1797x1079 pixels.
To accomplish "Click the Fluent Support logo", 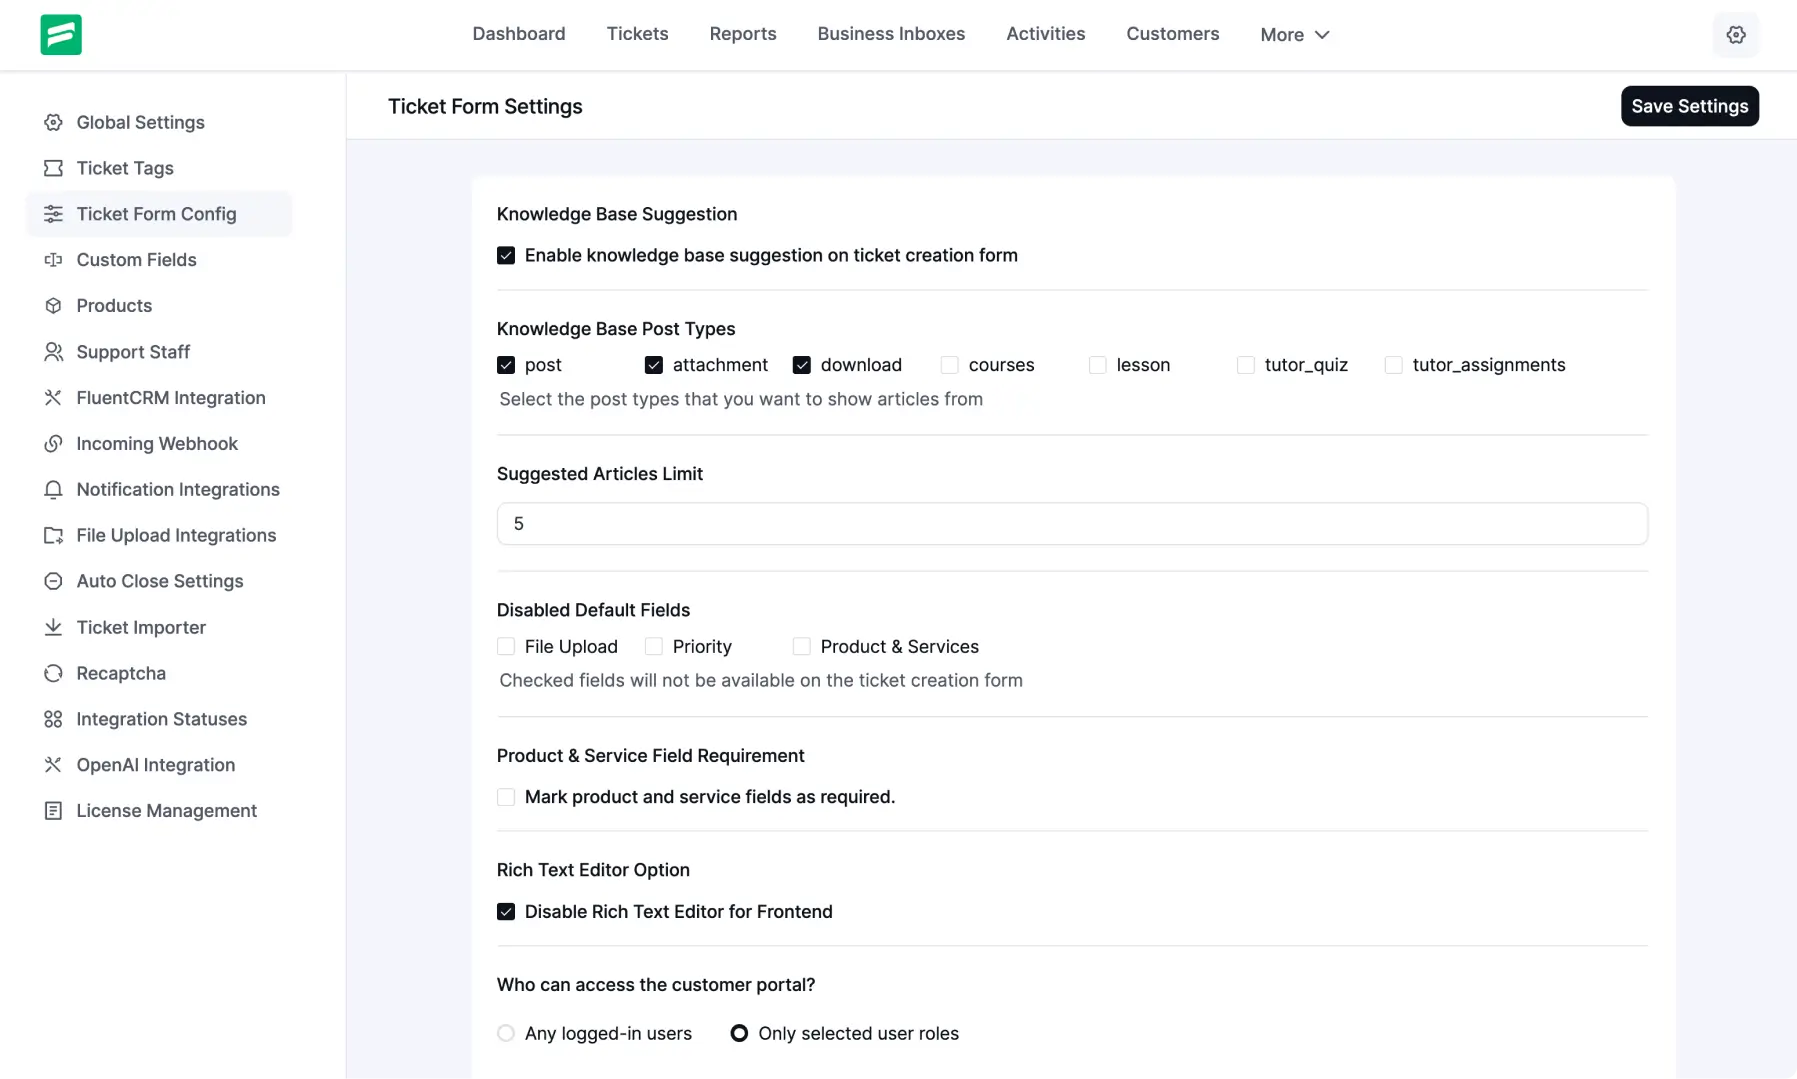I will point(61,34).
